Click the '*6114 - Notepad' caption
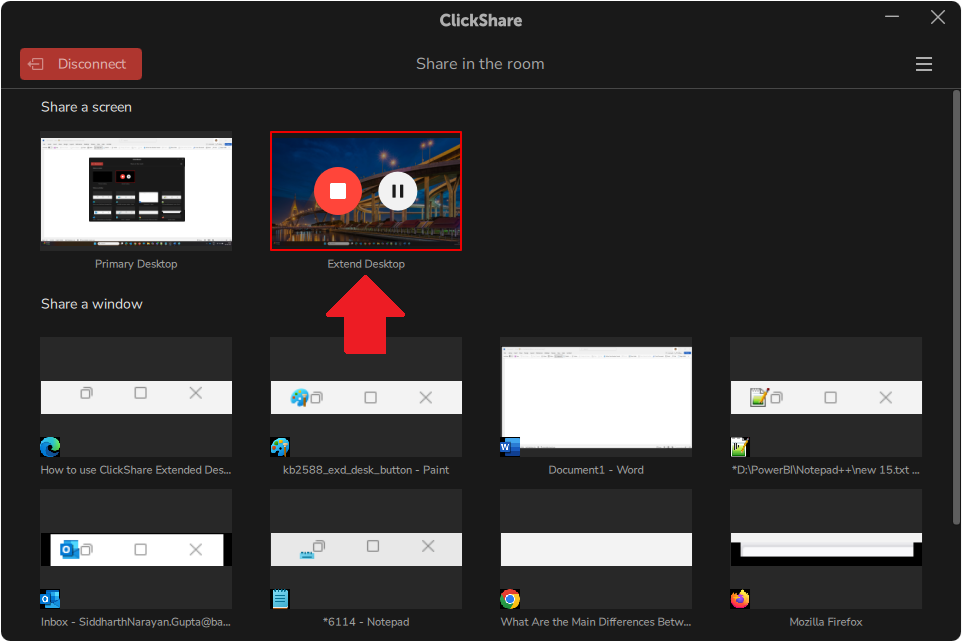 (x=366, y=622)
